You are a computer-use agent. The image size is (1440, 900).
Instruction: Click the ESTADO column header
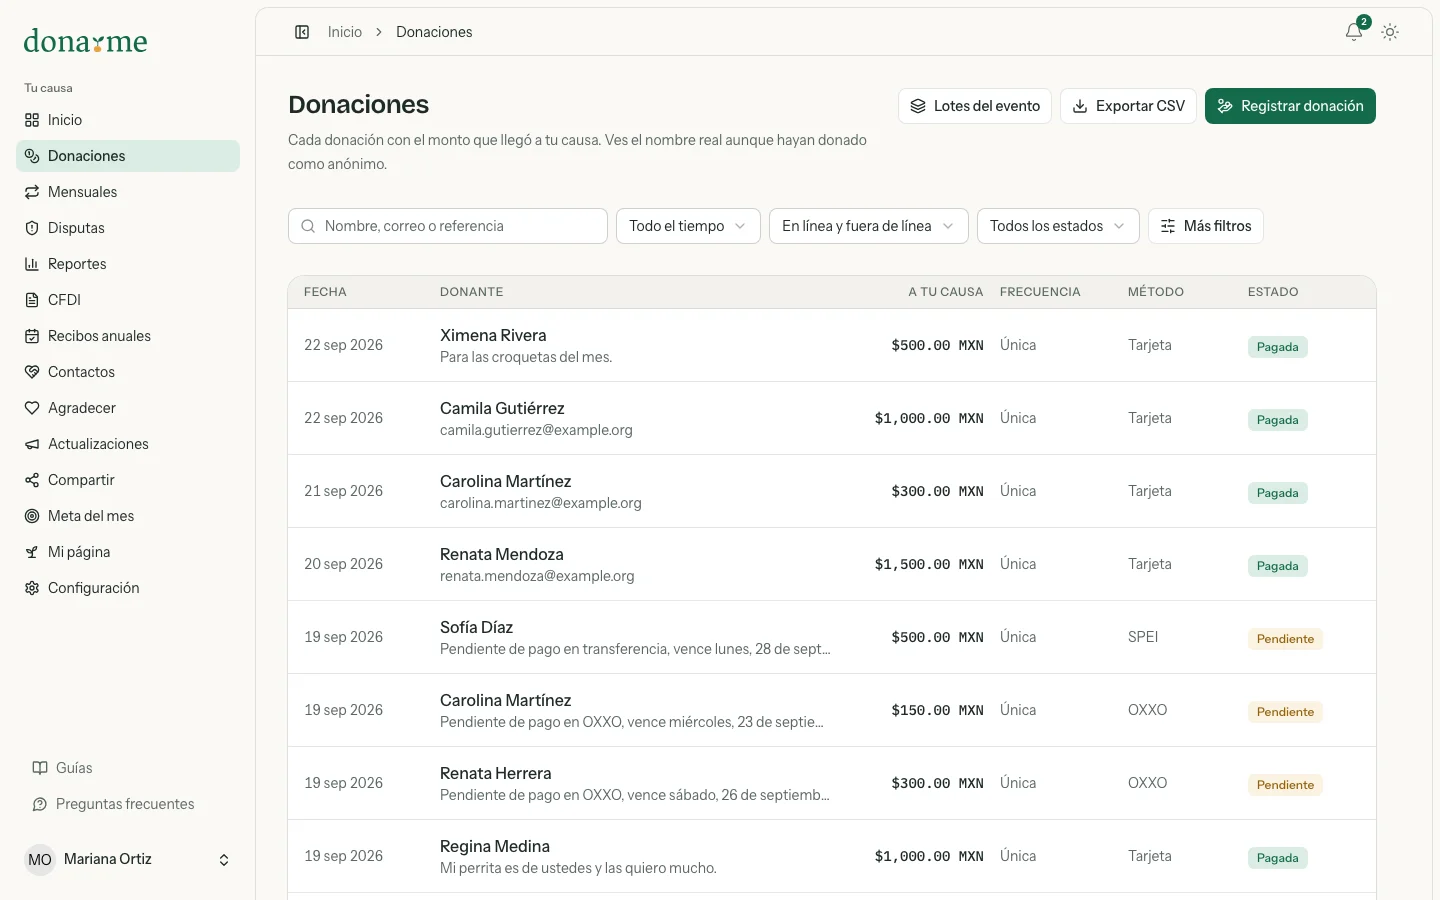(1273, 292)
